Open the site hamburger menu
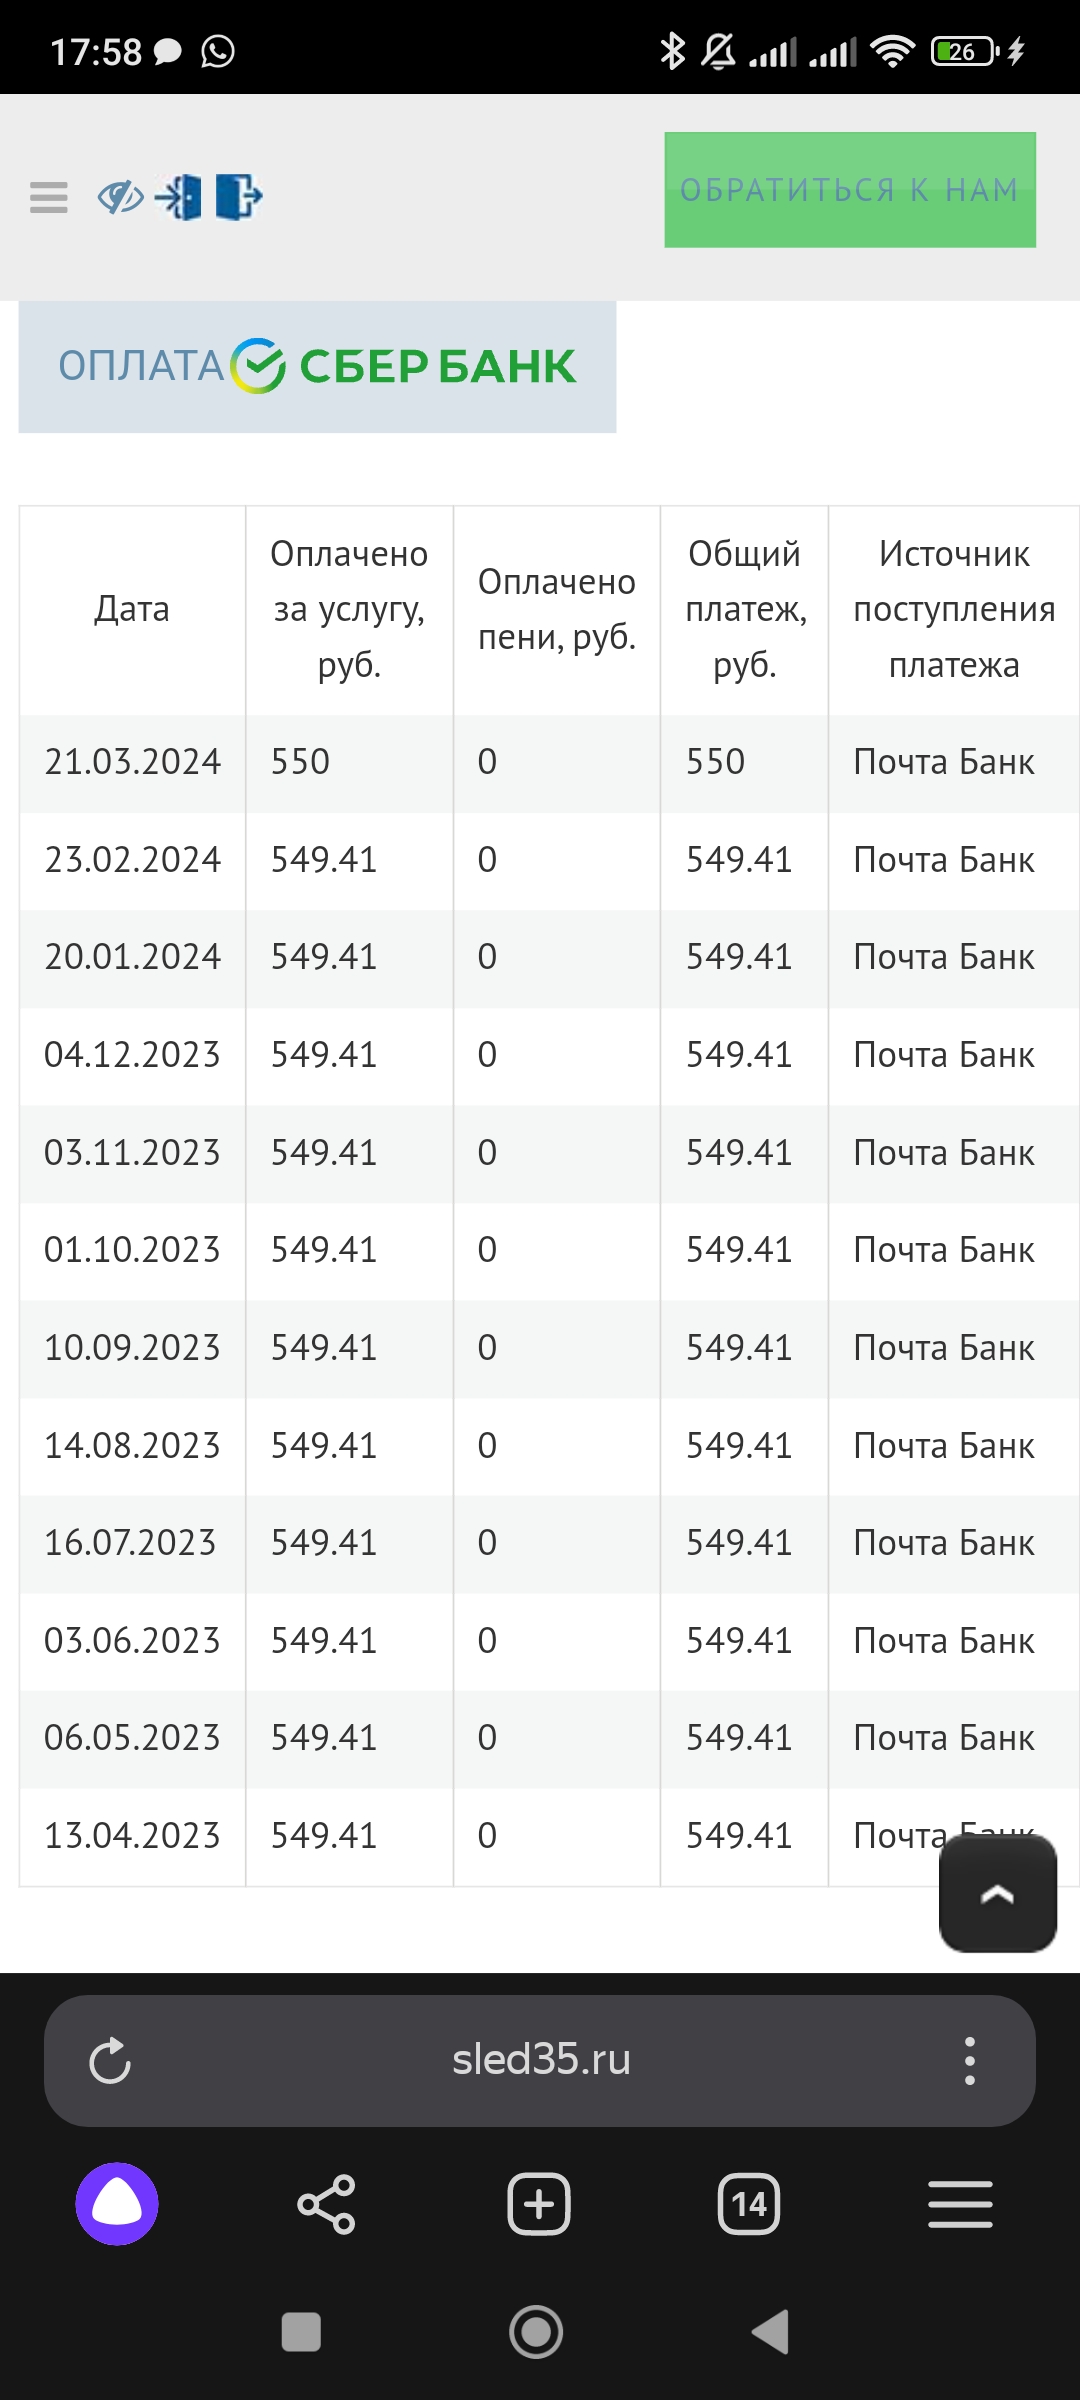This screenshot has width=1080, height=2400. coord(49,197)
